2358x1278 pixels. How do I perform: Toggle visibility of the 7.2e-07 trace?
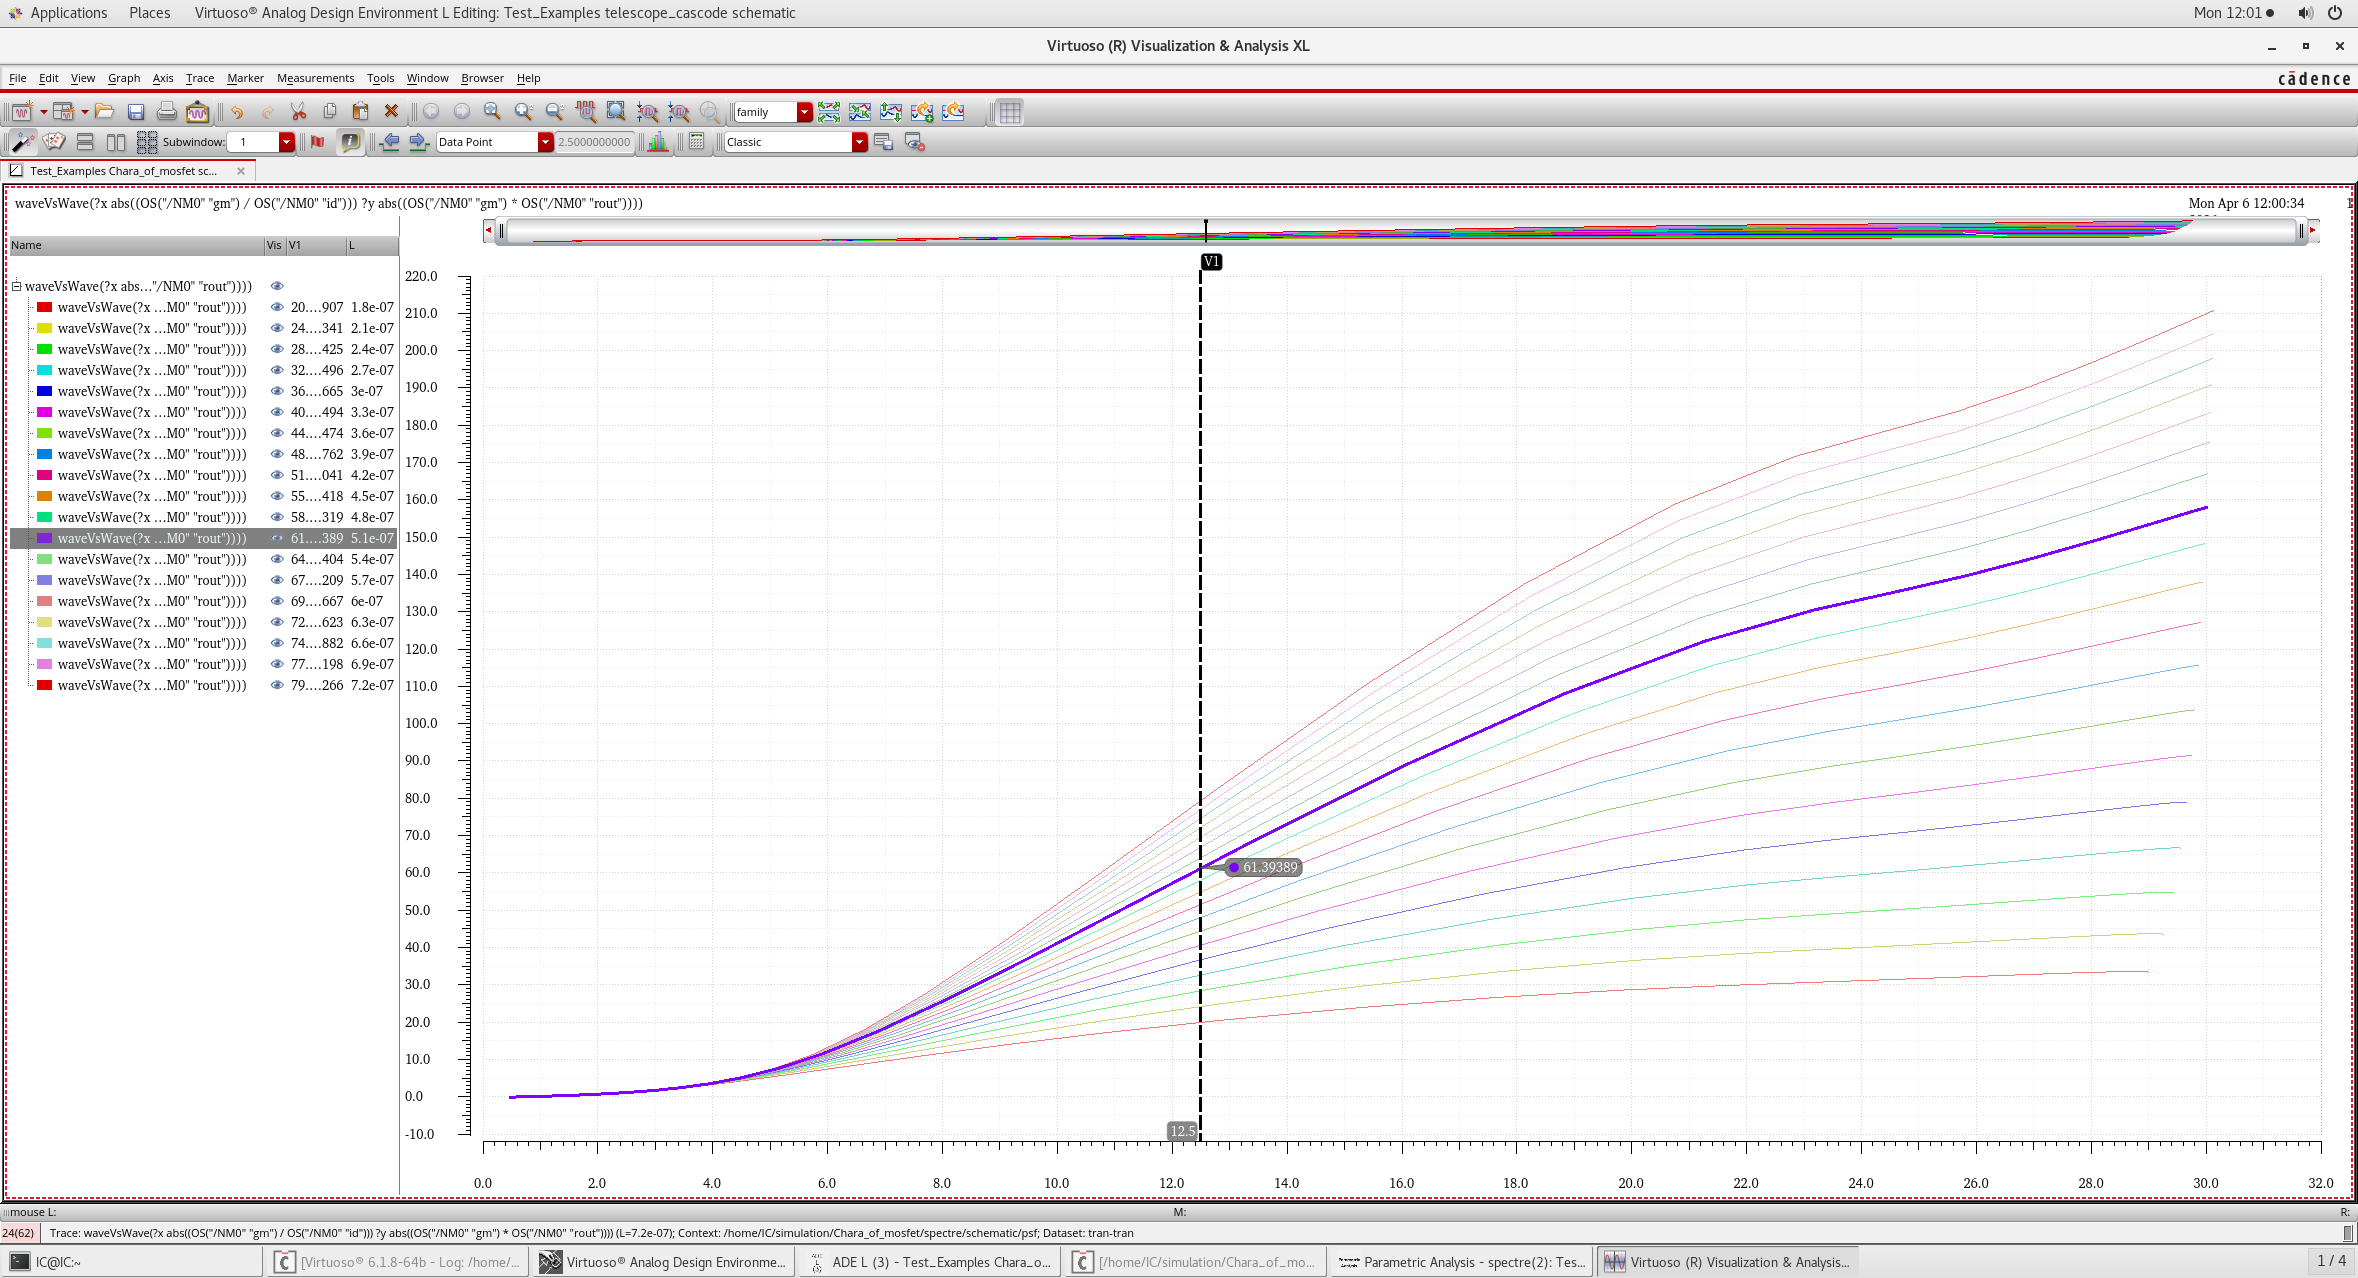coord(277,685)
